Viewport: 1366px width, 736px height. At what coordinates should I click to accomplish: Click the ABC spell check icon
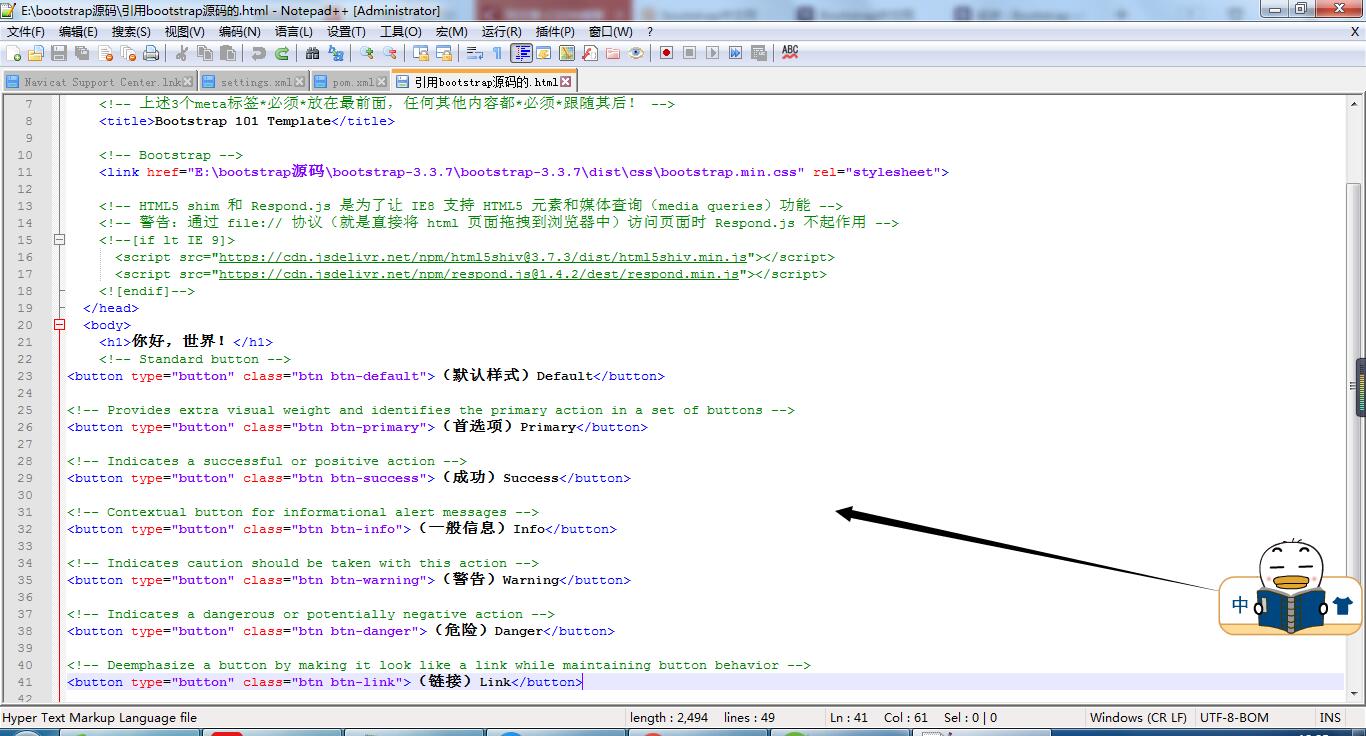pos(790,53)
